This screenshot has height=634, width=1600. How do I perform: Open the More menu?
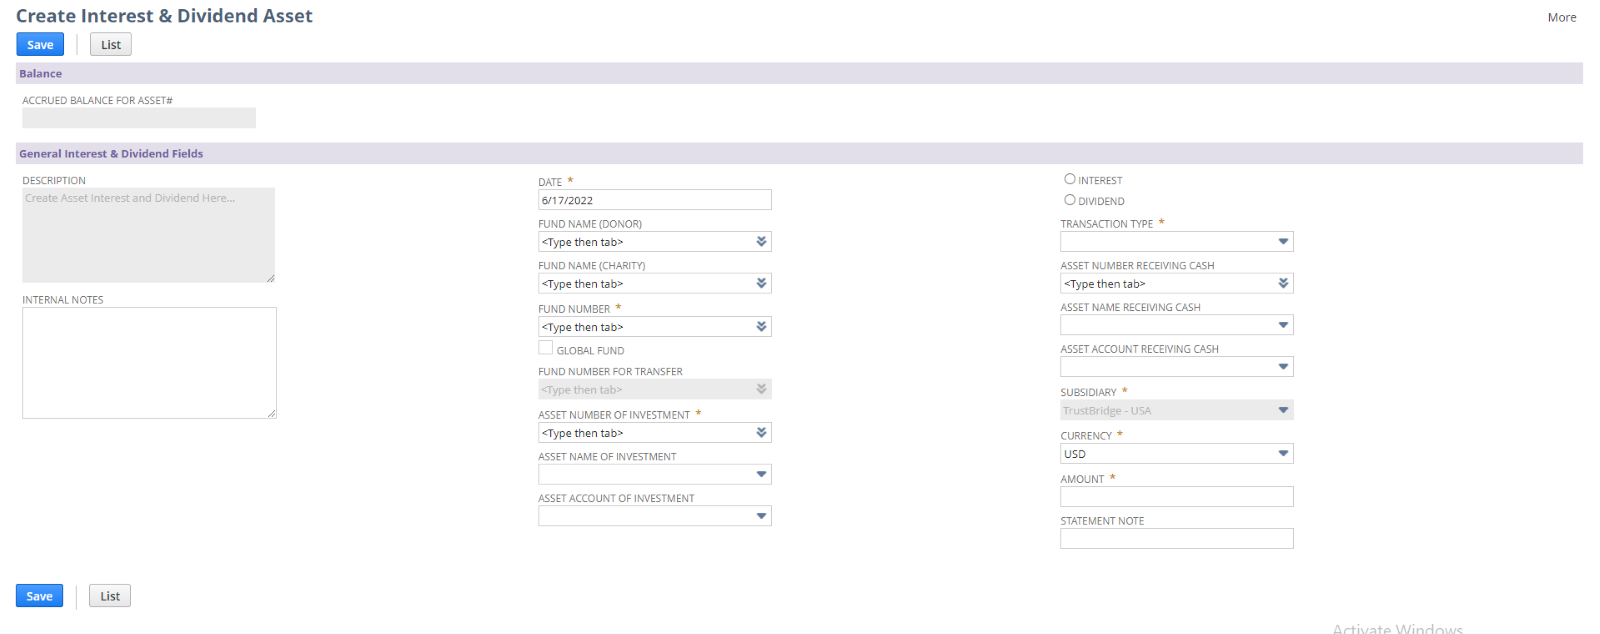(x=1561, y=17)
